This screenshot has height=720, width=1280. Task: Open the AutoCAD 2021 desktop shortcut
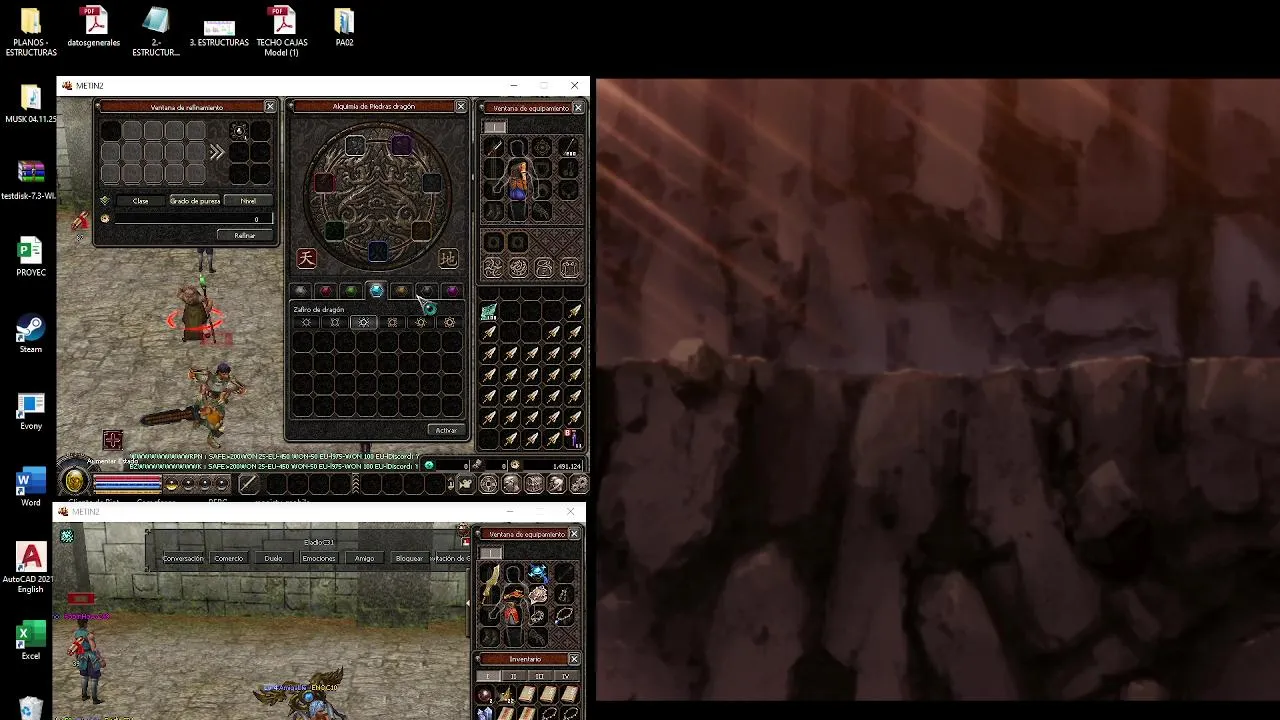(30, 567)
